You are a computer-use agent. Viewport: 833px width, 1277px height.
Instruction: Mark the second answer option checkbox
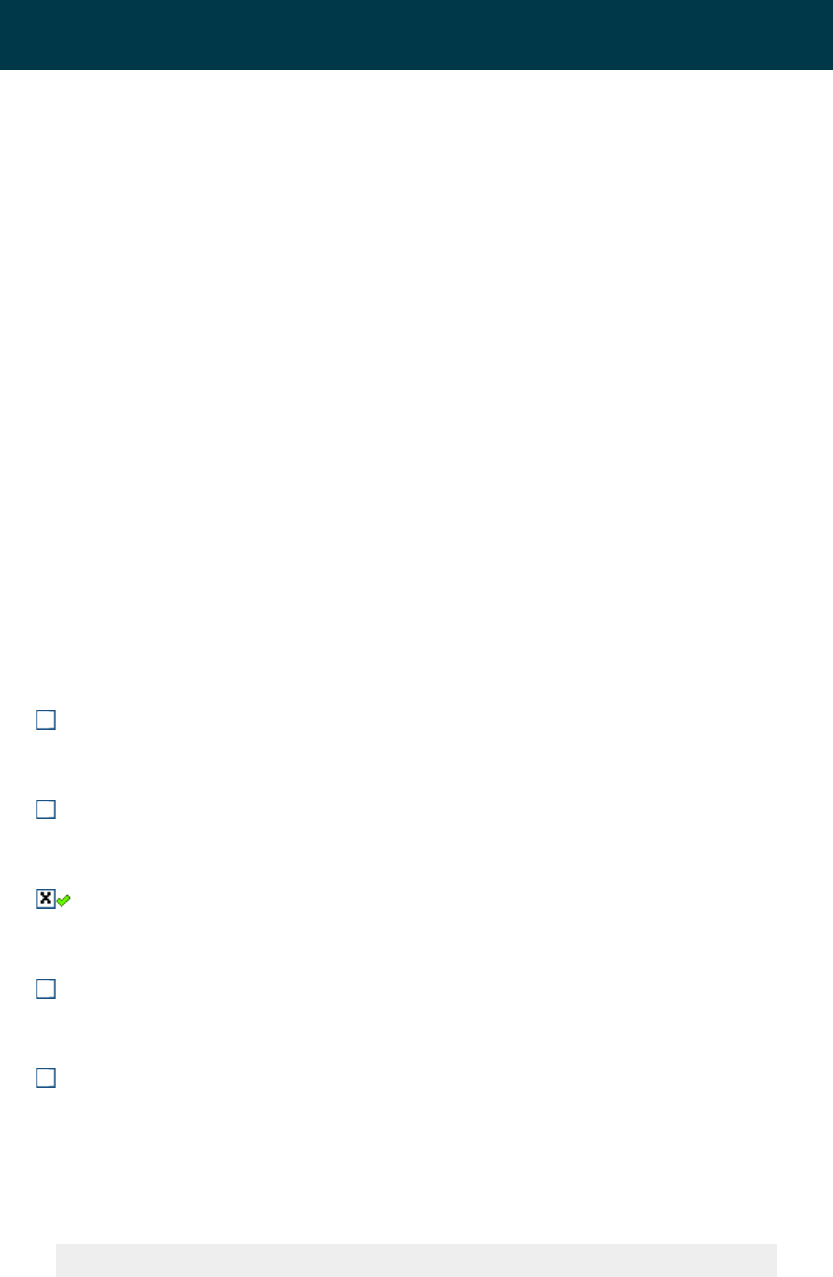click(x=45, y=809)
